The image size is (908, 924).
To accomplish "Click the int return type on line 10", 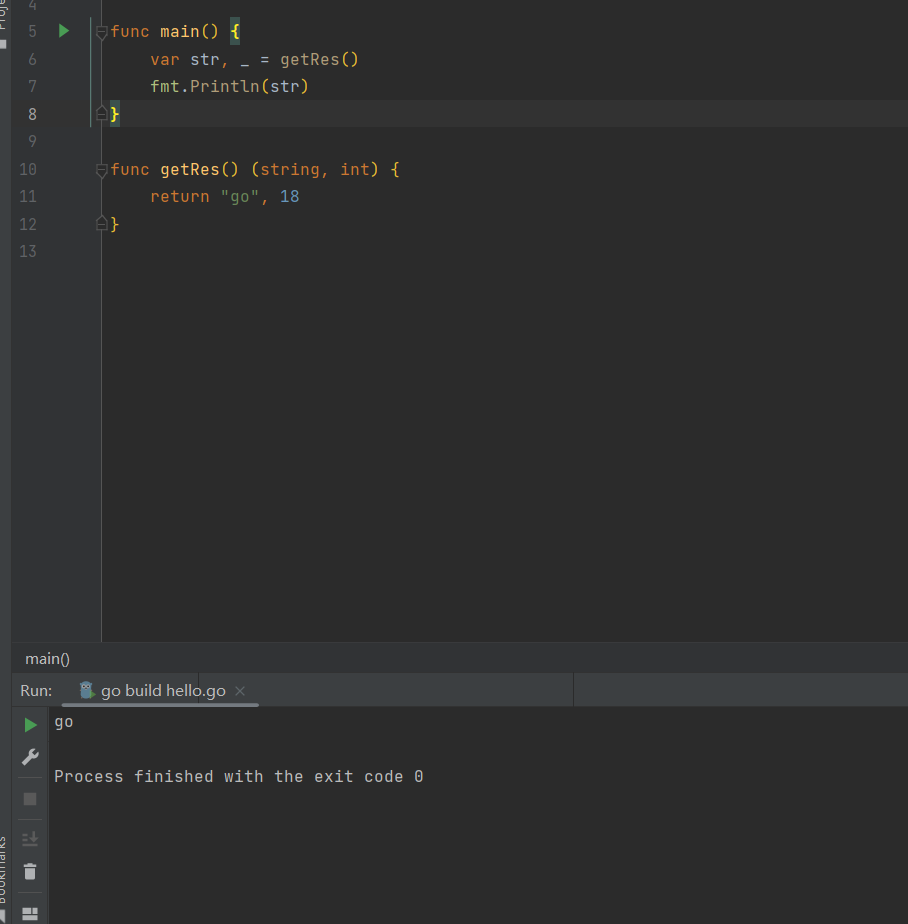I will tap(355, 170).
